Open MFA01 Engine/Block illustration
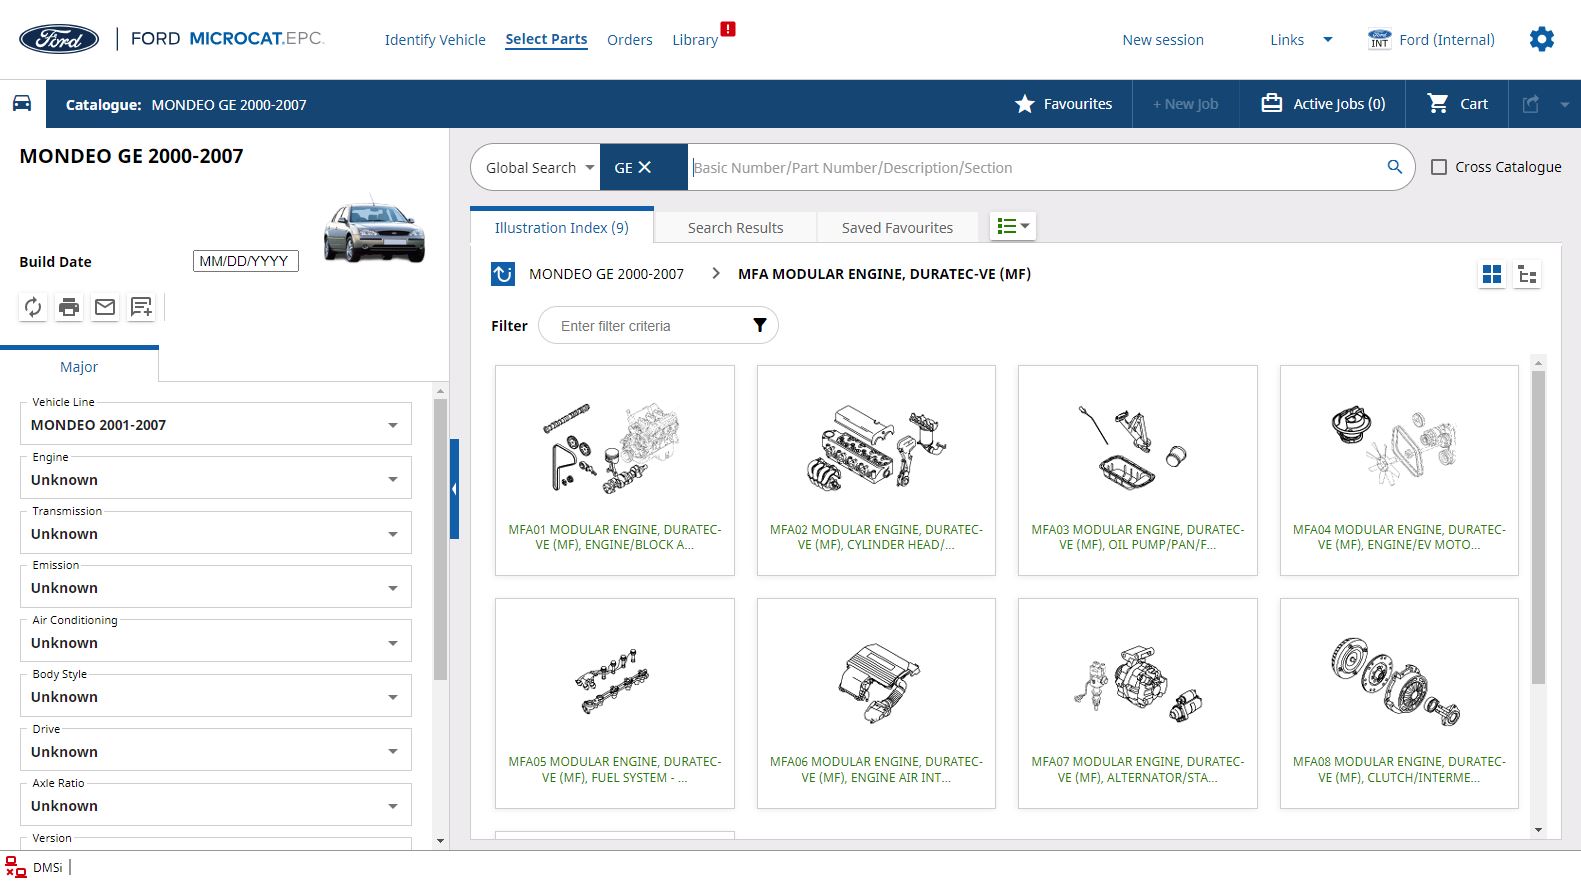 [614, 470]
